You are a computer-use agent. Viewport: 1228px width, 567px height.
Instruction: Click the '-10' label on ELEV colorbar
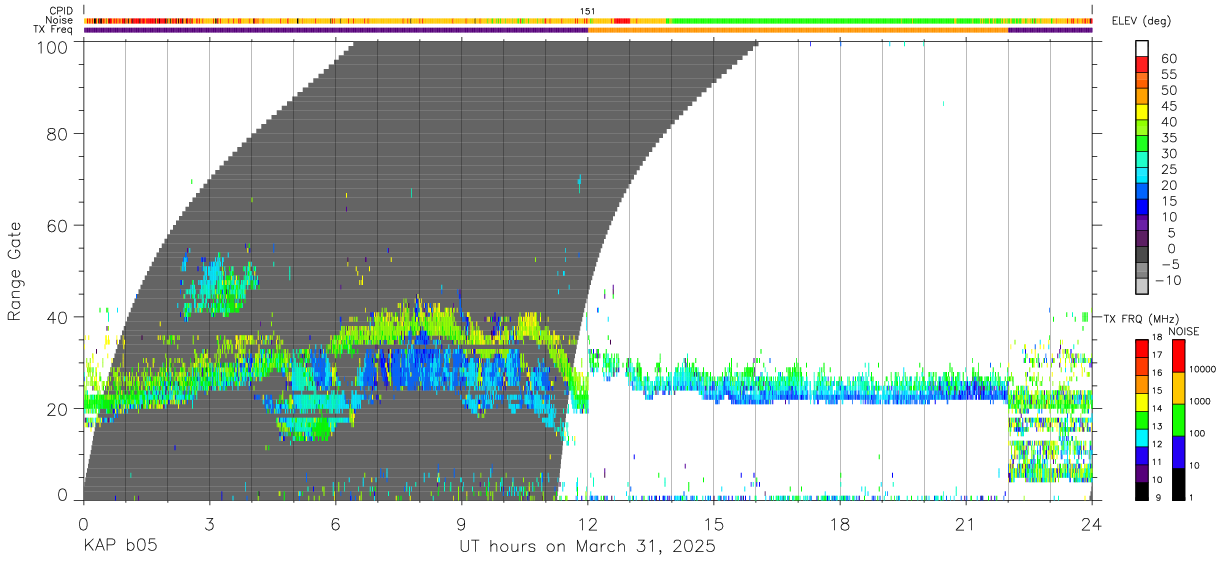click(x=1169, y=281)
